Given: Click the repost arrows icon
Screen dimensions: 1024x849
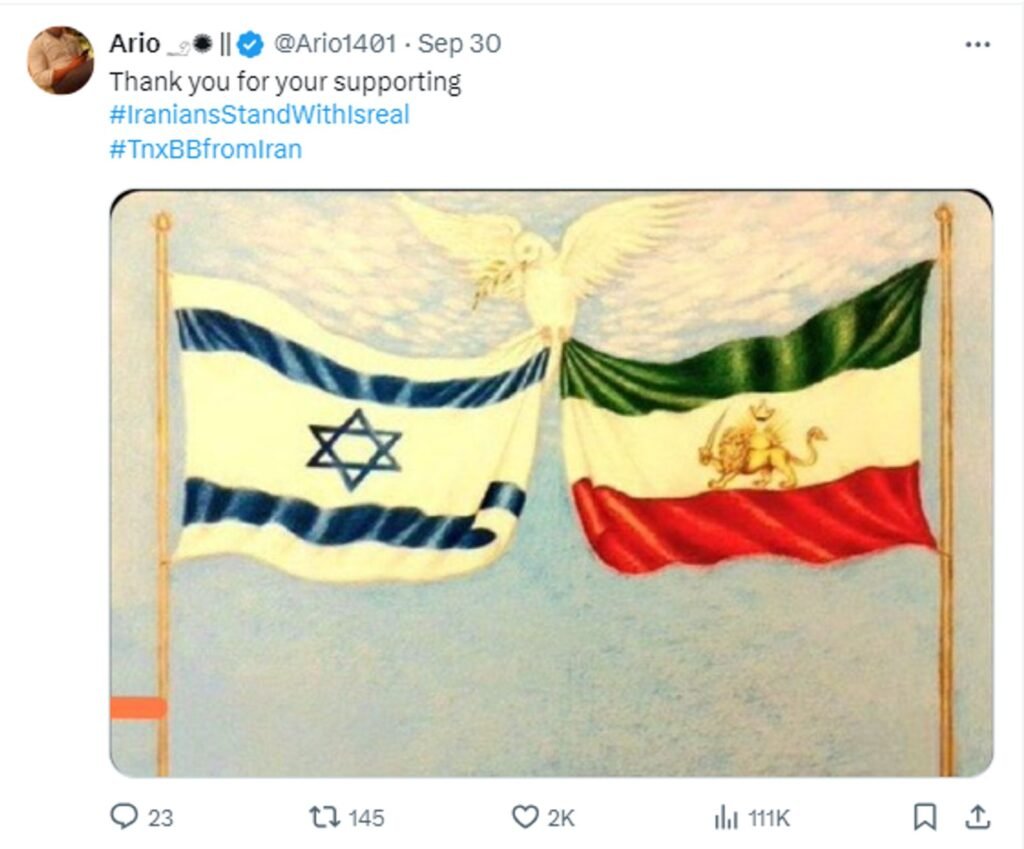Looking at the screenshot, I should (x=325, y=817).
